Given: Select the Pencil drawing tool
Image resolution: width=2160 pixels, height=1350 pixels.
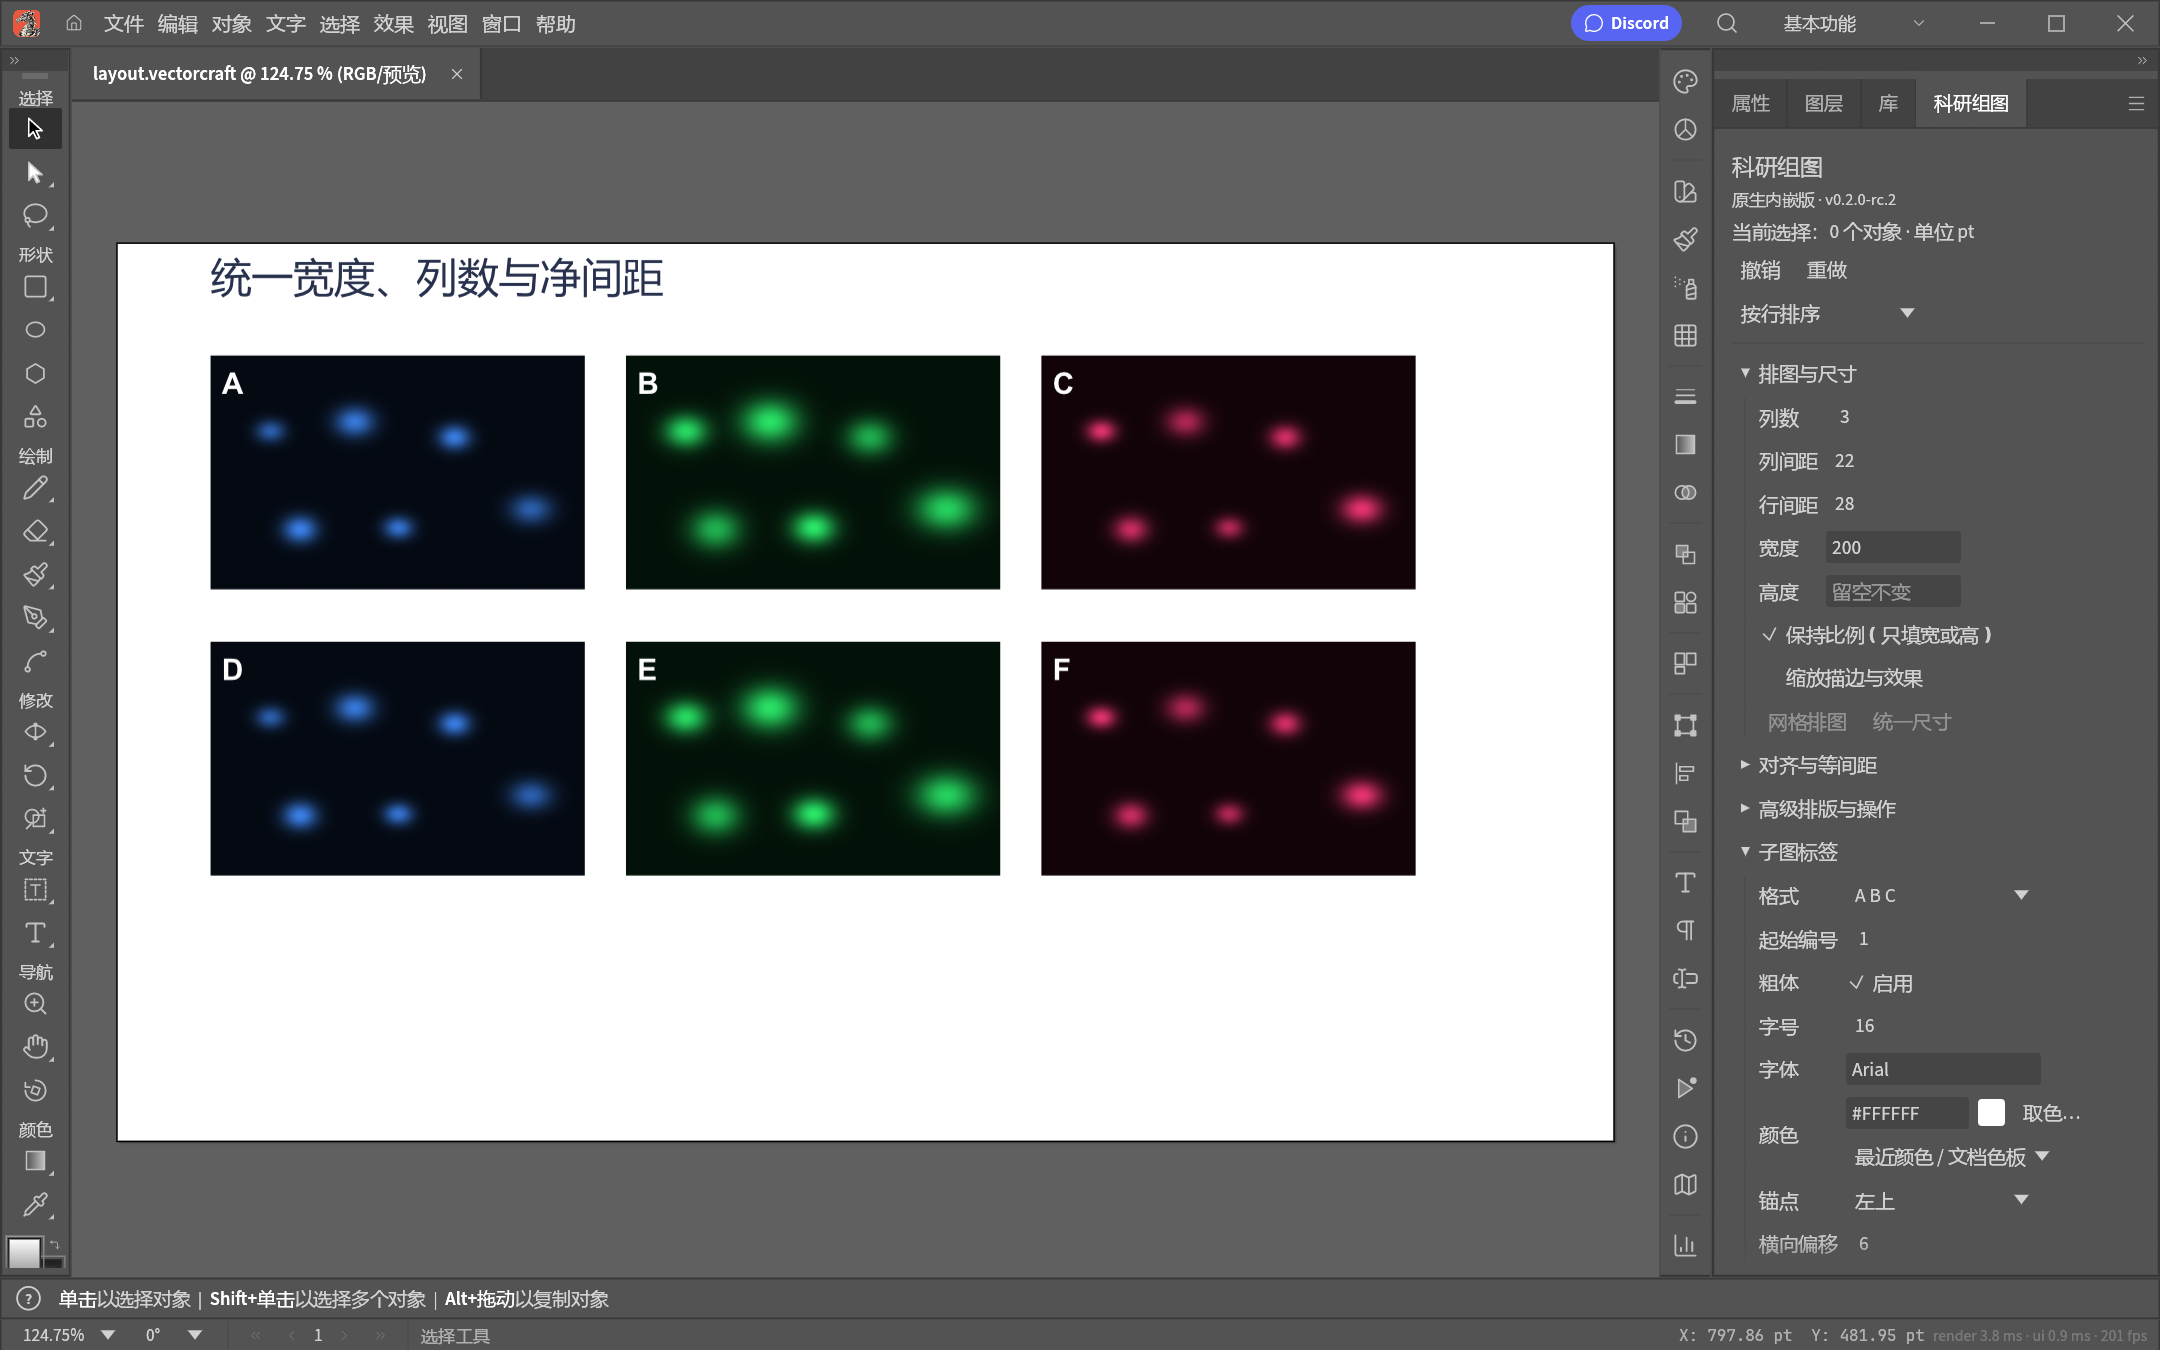Looking at the screenshot, I should 35,488.
